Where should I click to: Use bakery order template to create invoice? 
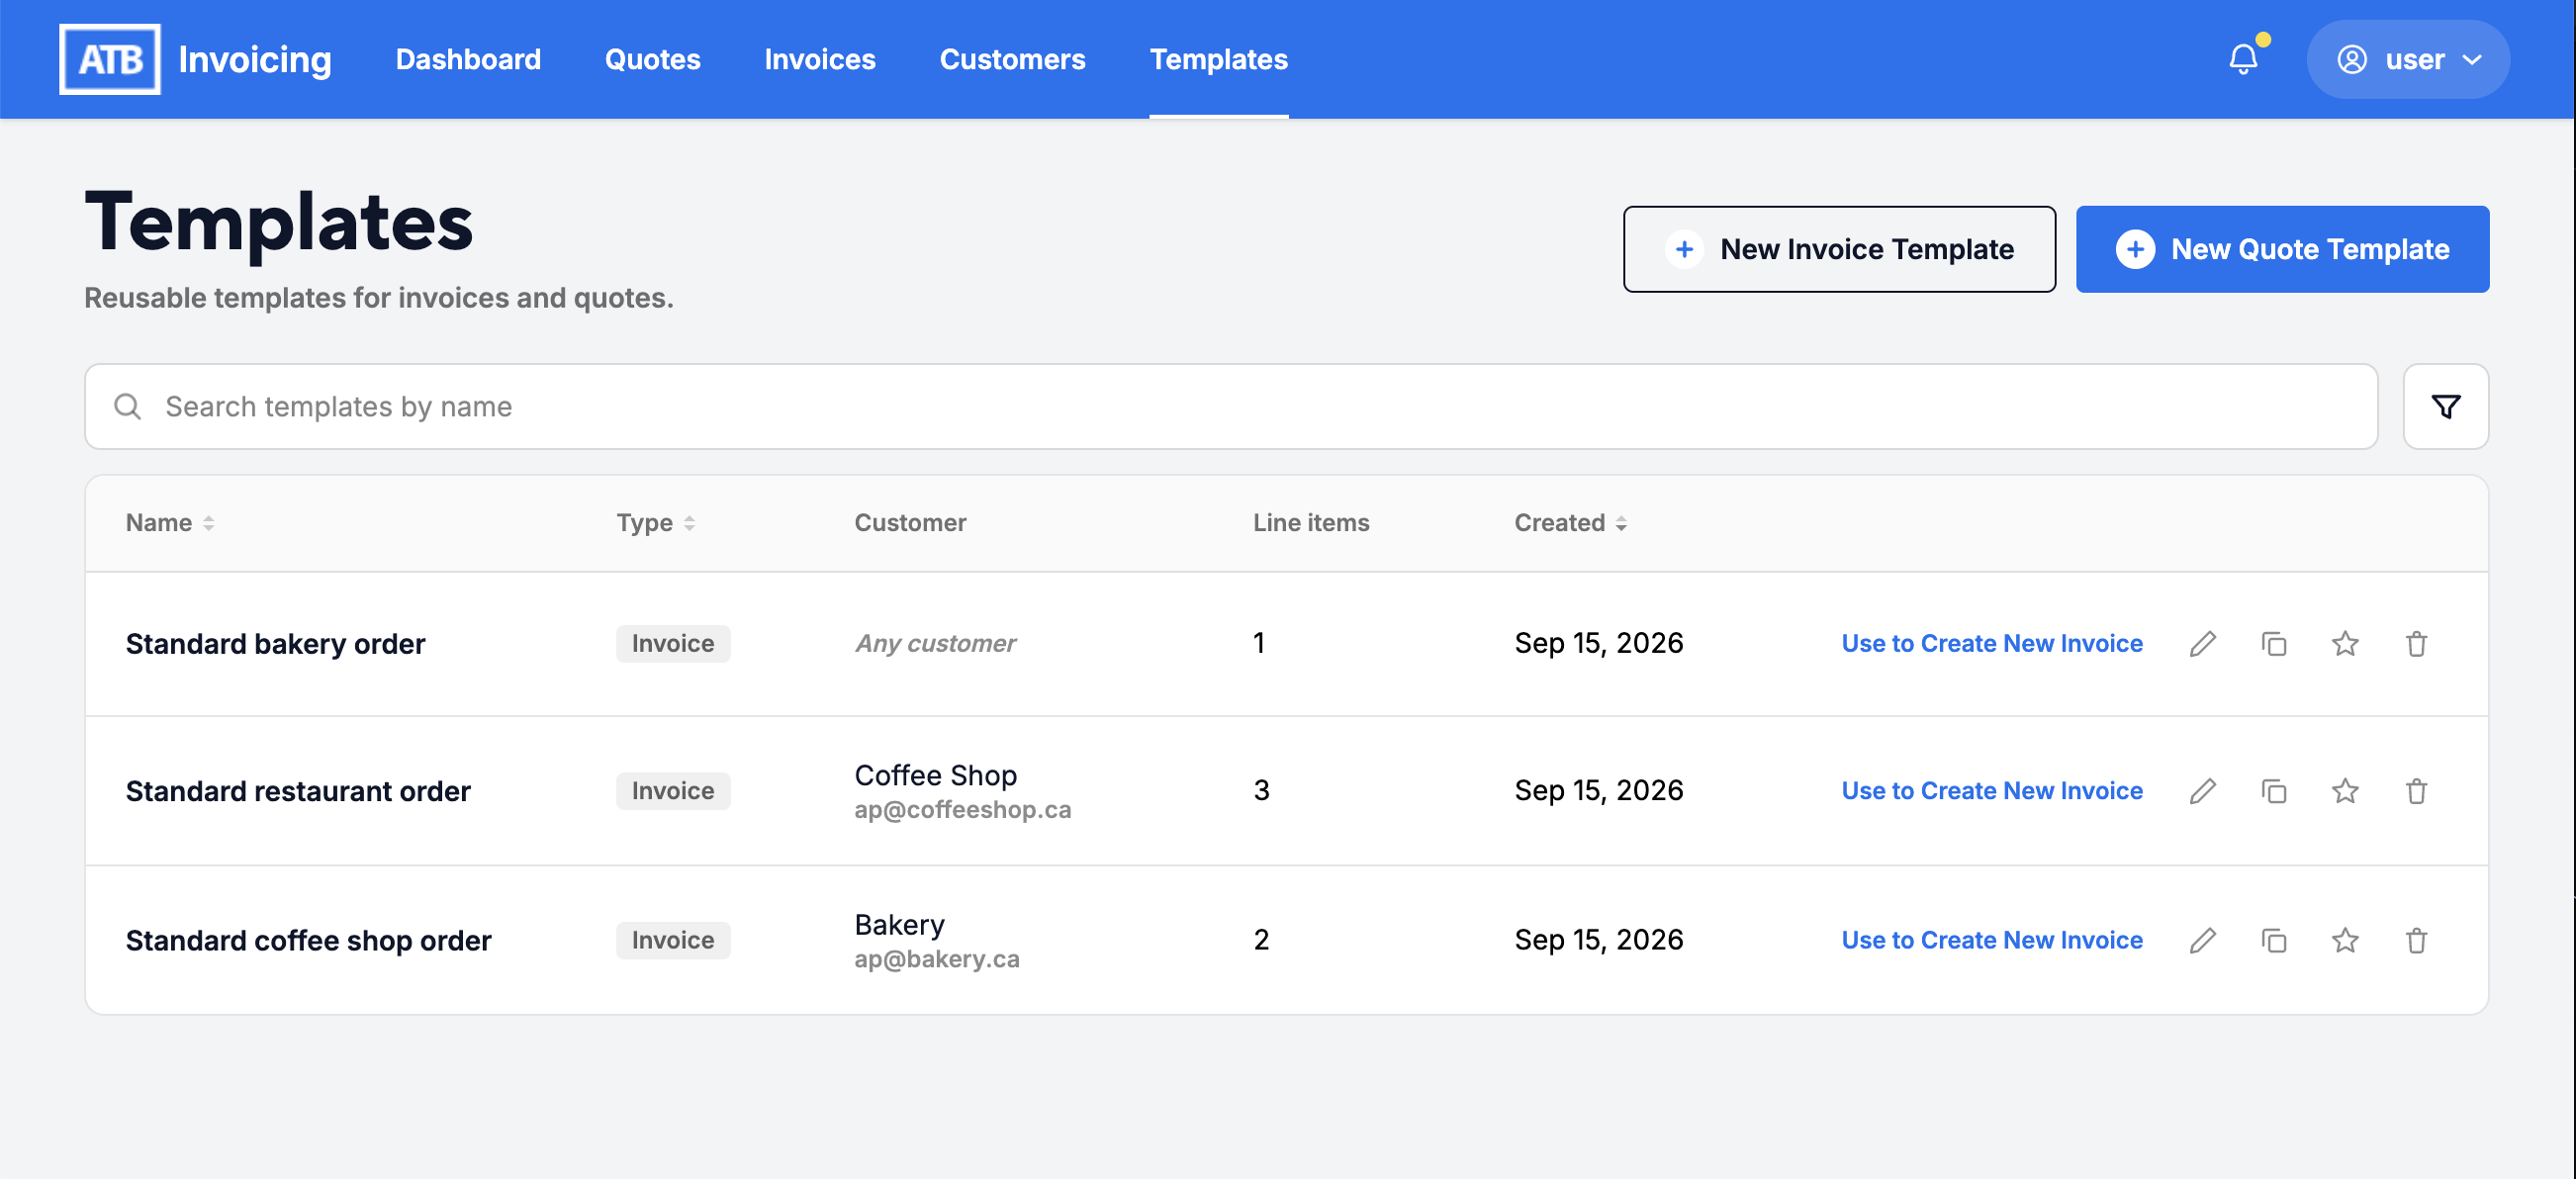1991,643
